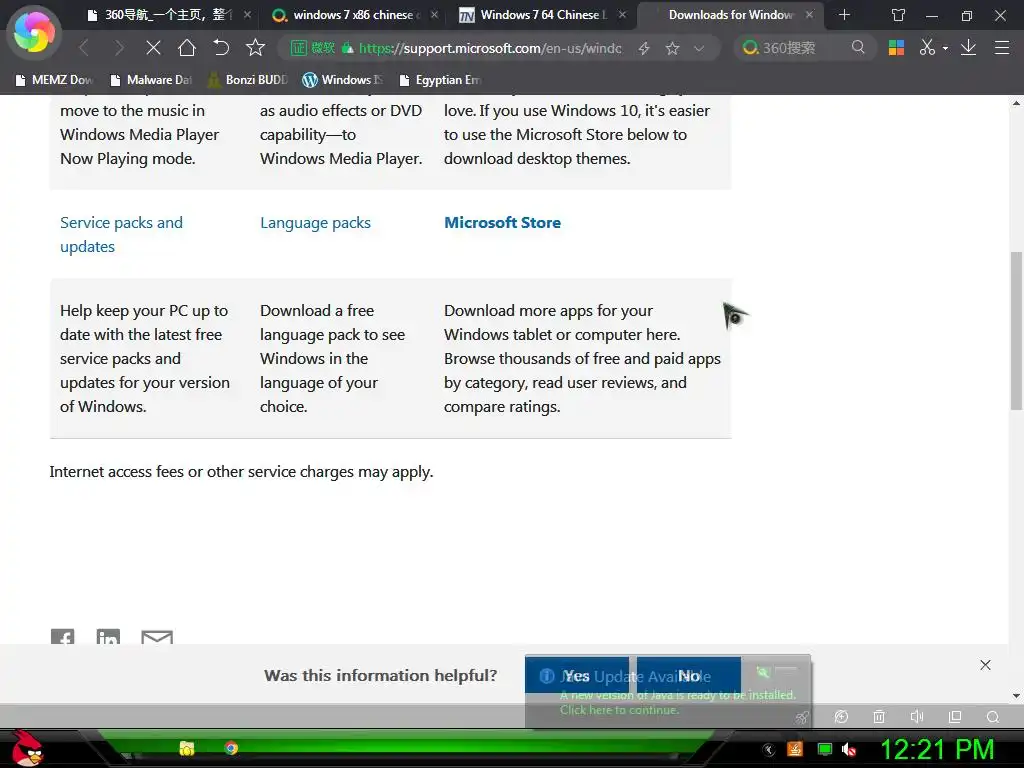The image size is (1024, 768).
Task: Click the page scrollbar thumb
Action: (1016, 330)
